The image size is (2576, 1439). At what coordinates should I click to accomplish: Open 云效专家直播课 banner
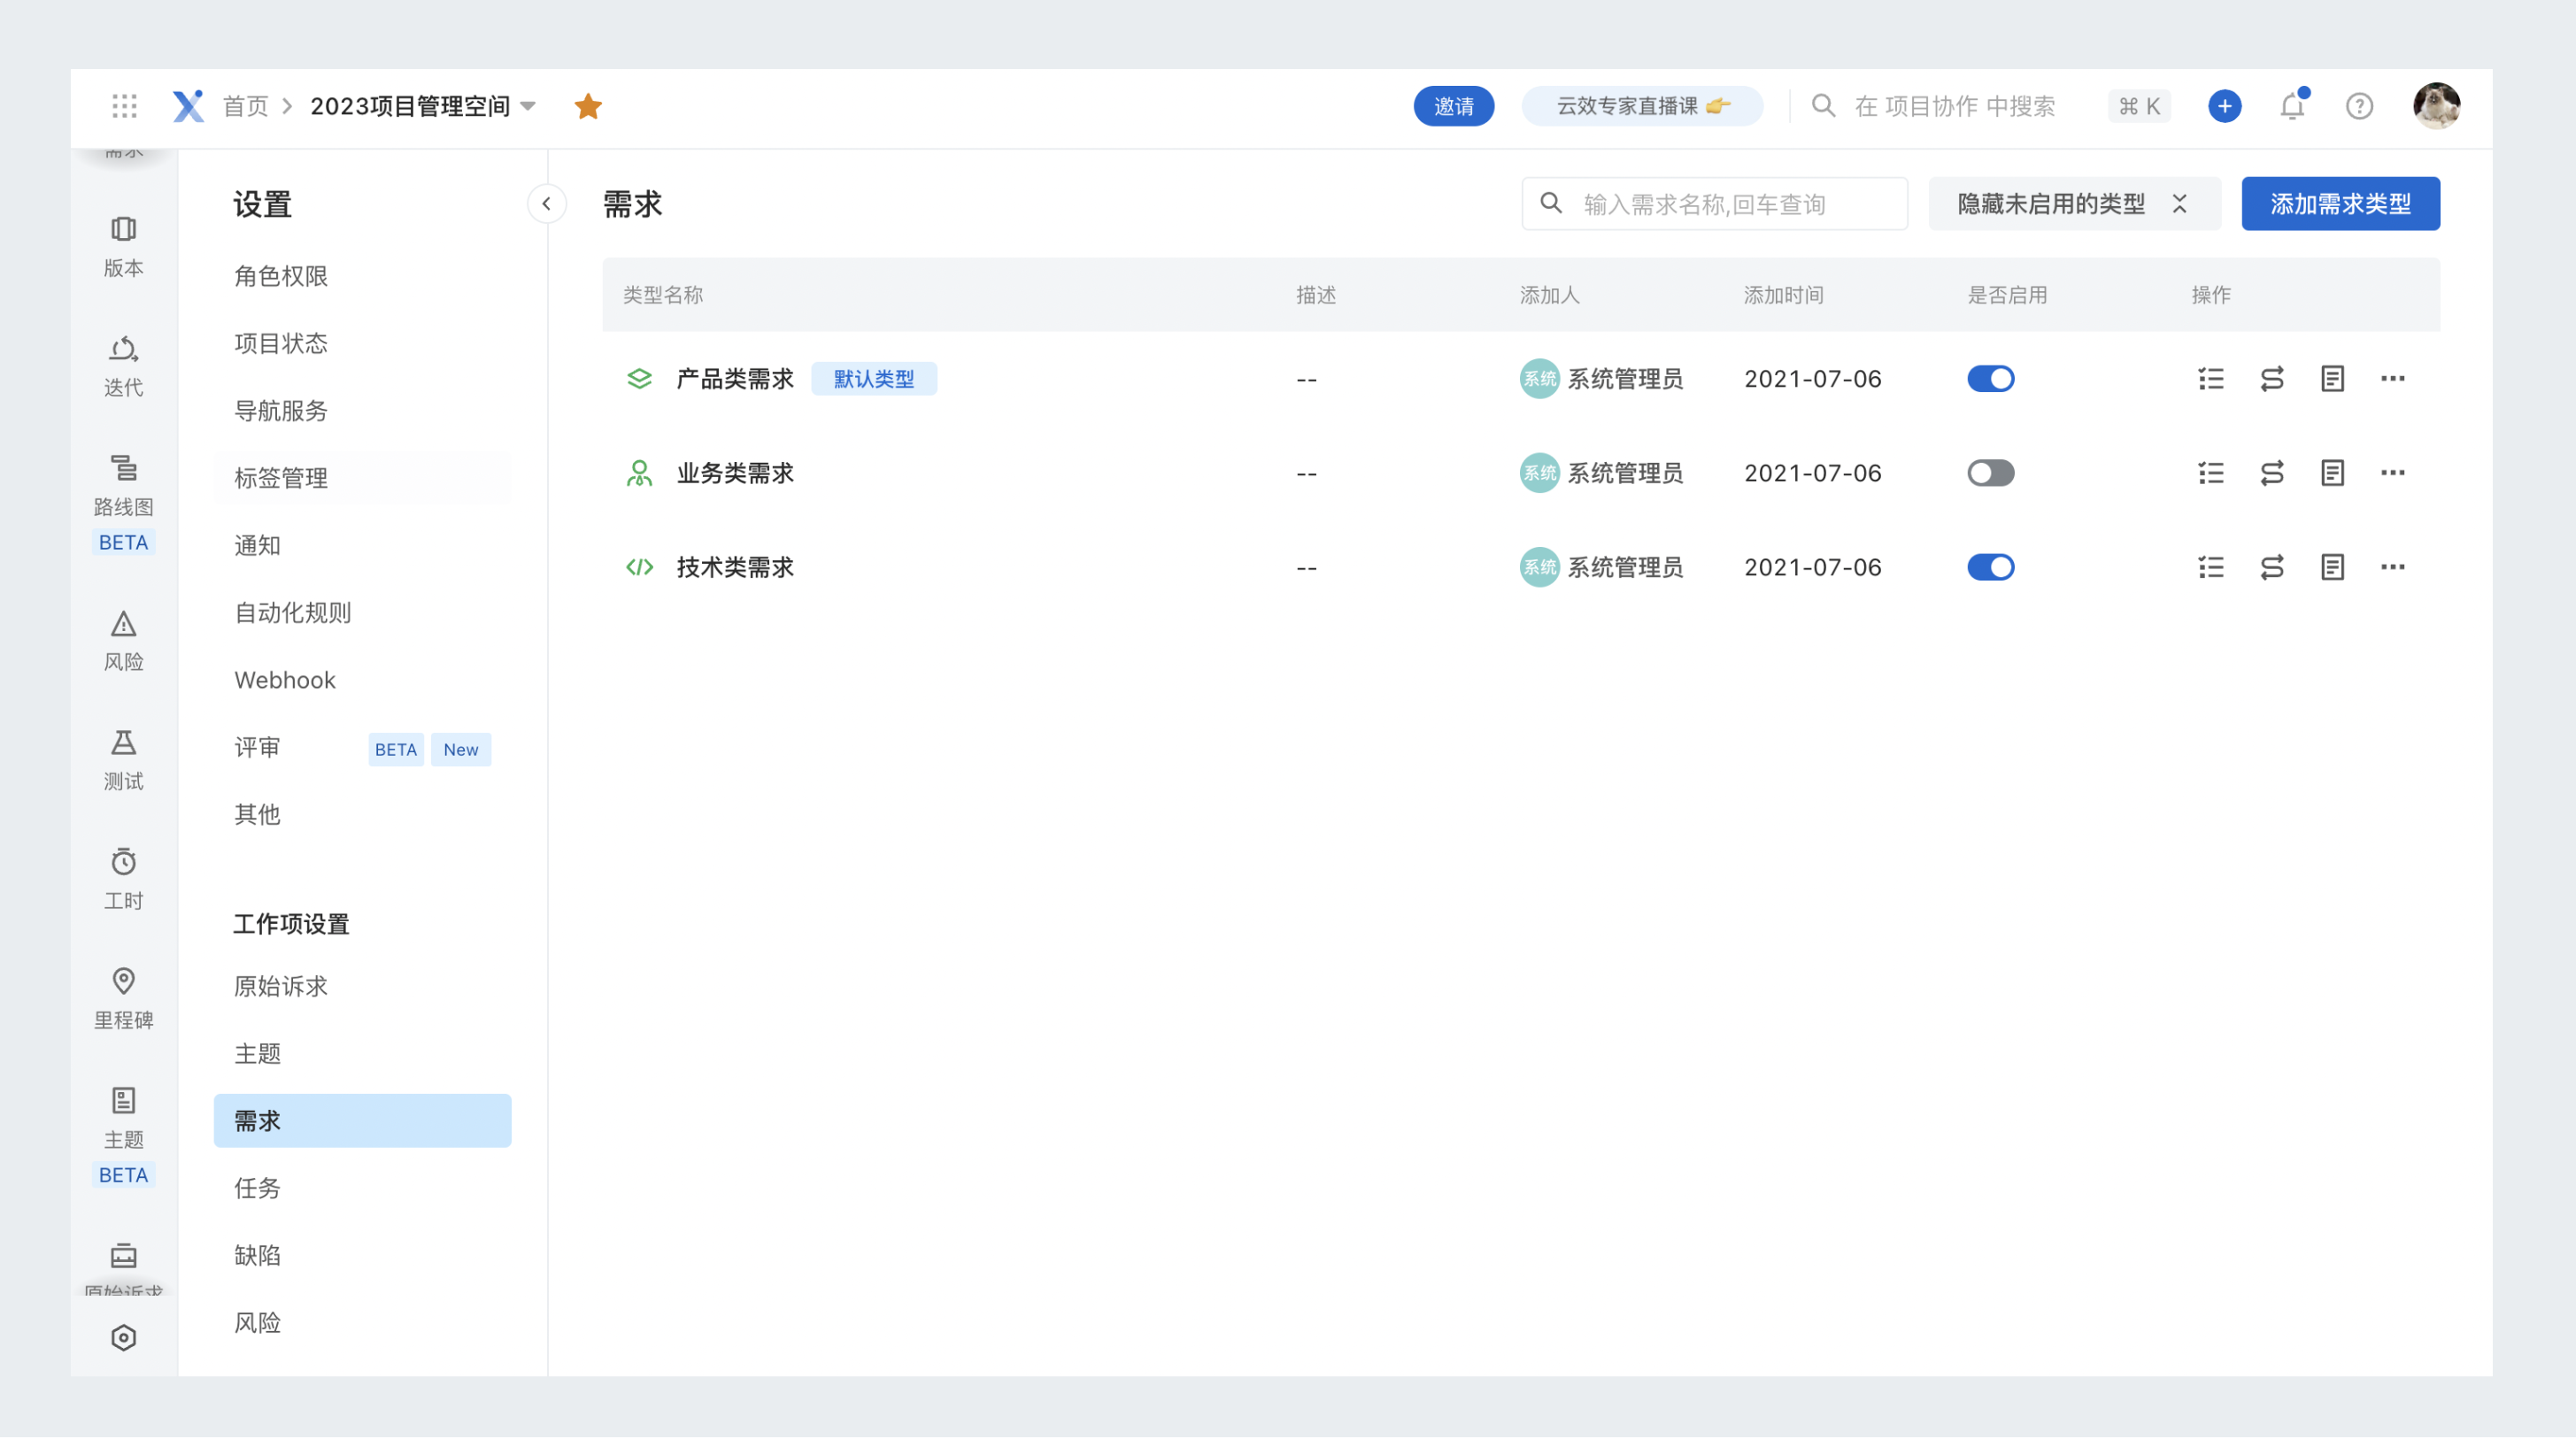coord(1641,106)
